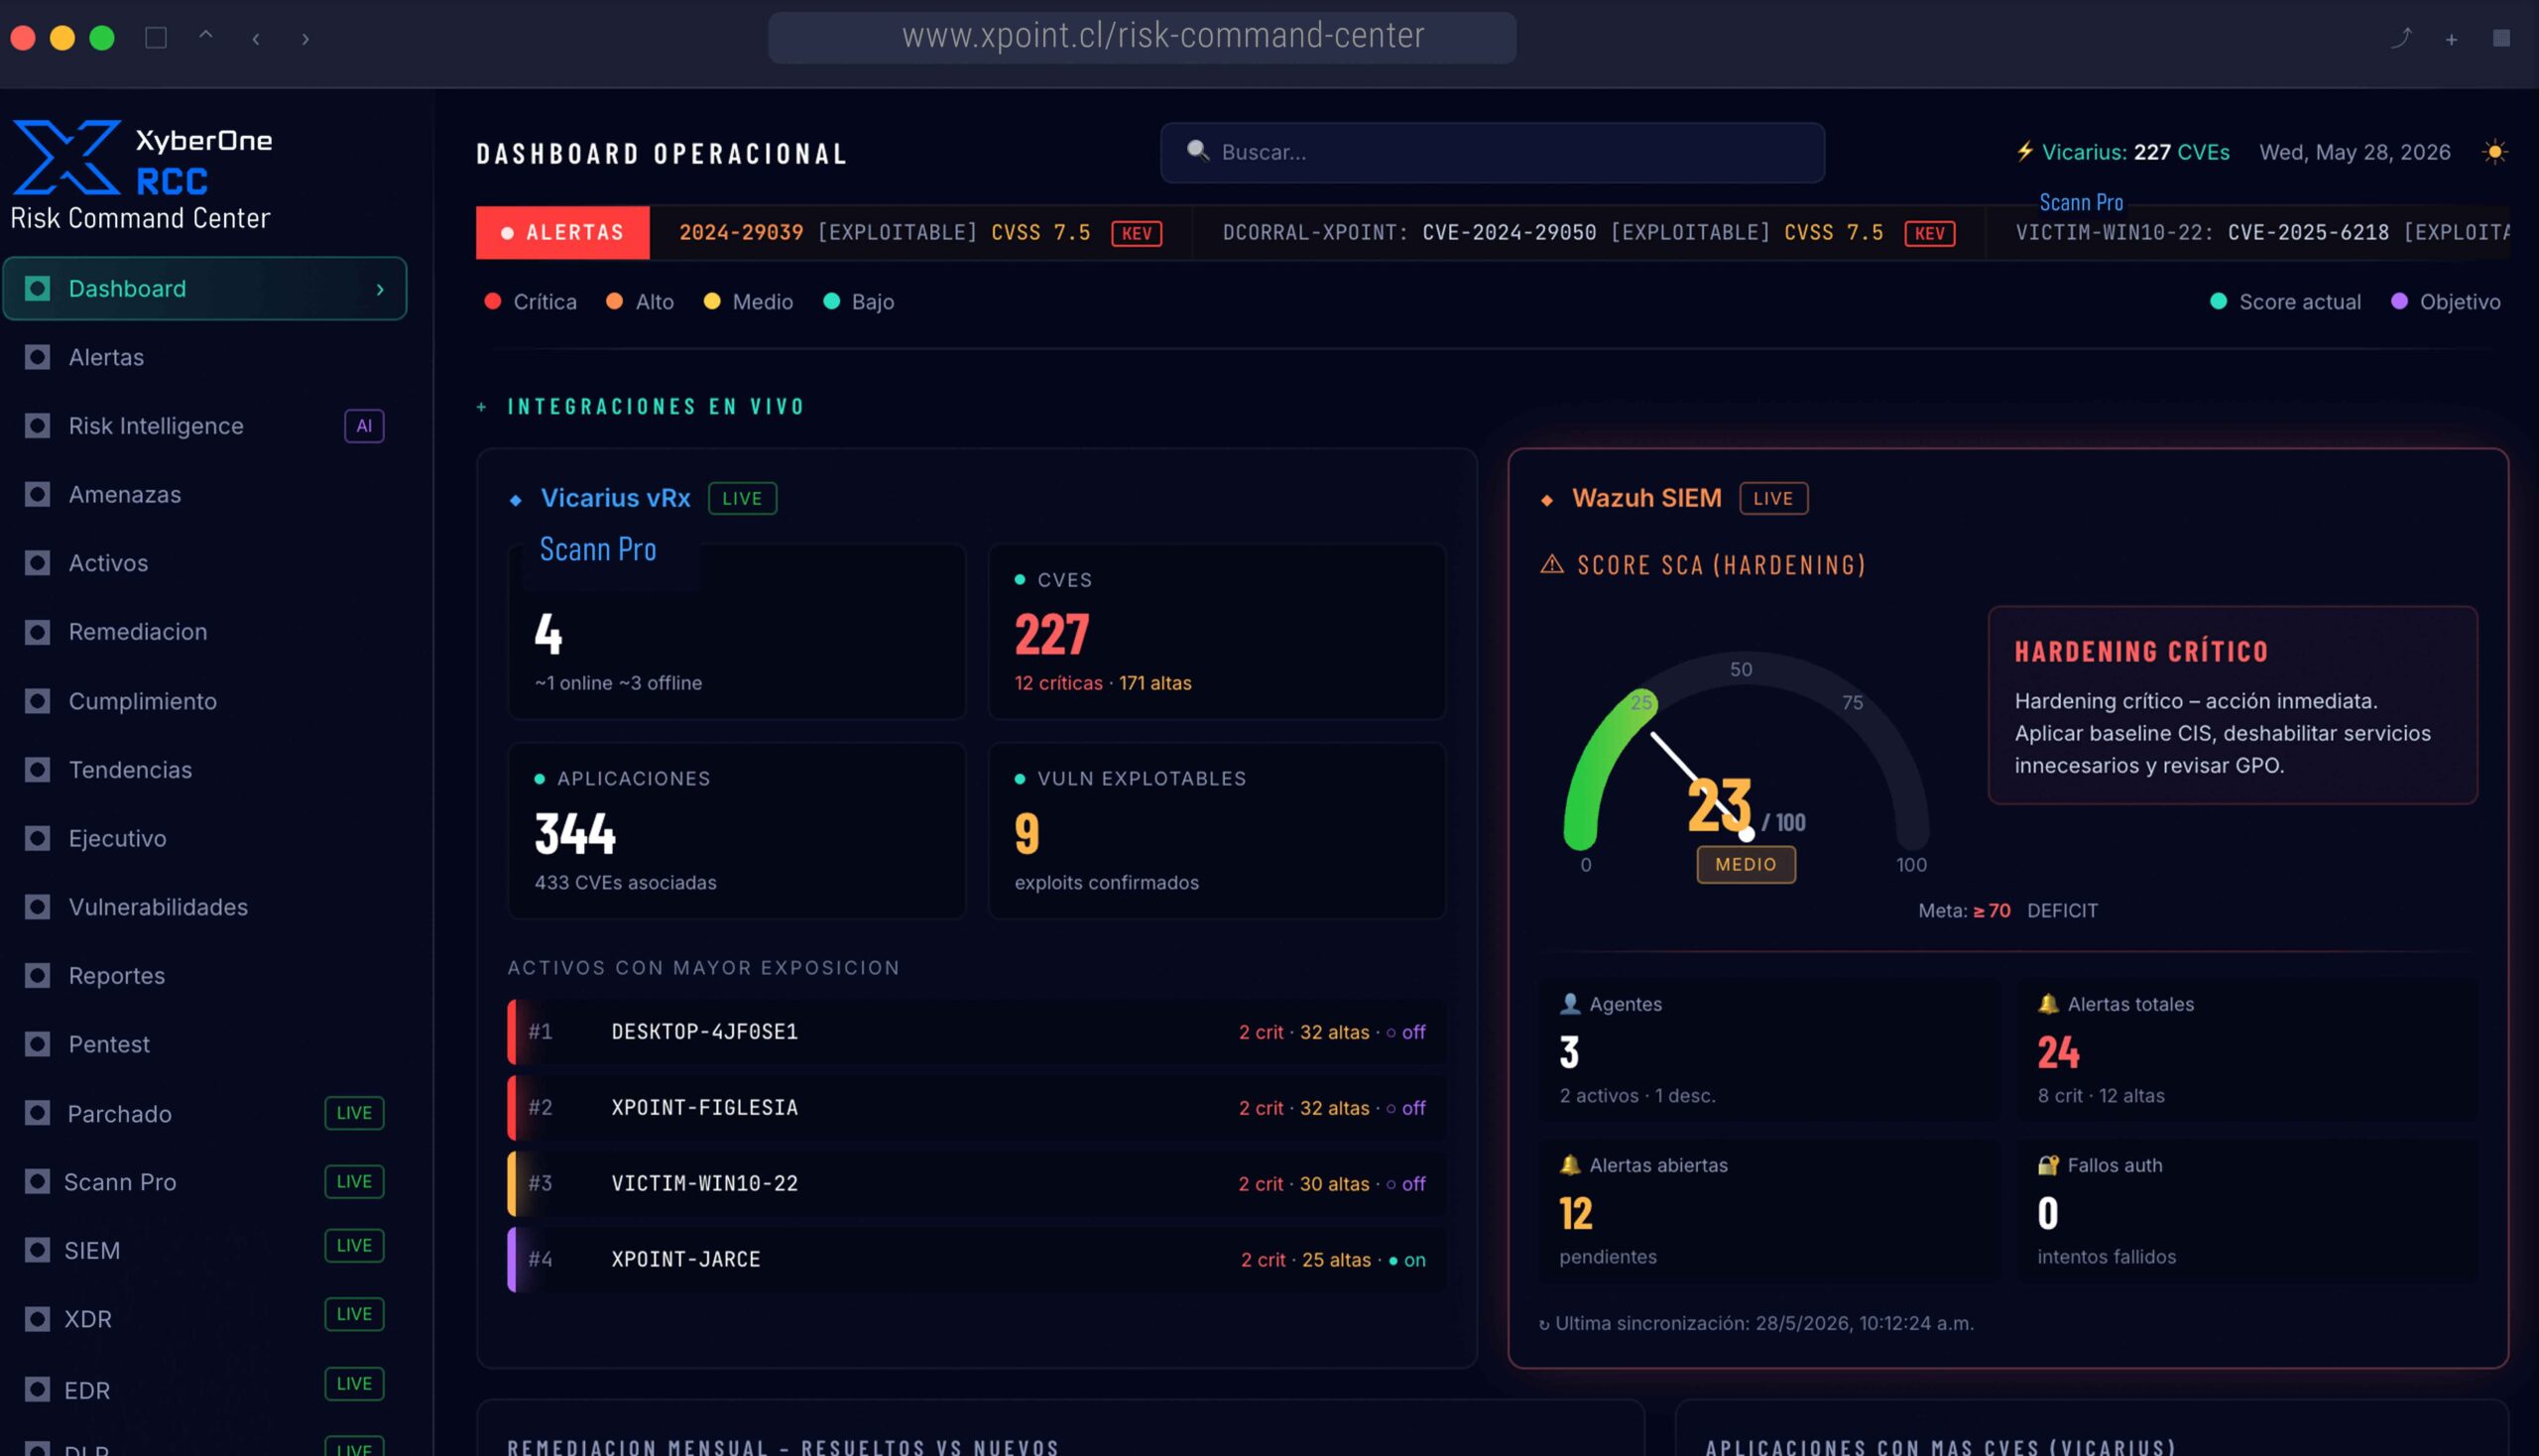Collapse the Integraciones en vivo section
This screenshot has height=1456, width=2539.
tap(482, 407)
